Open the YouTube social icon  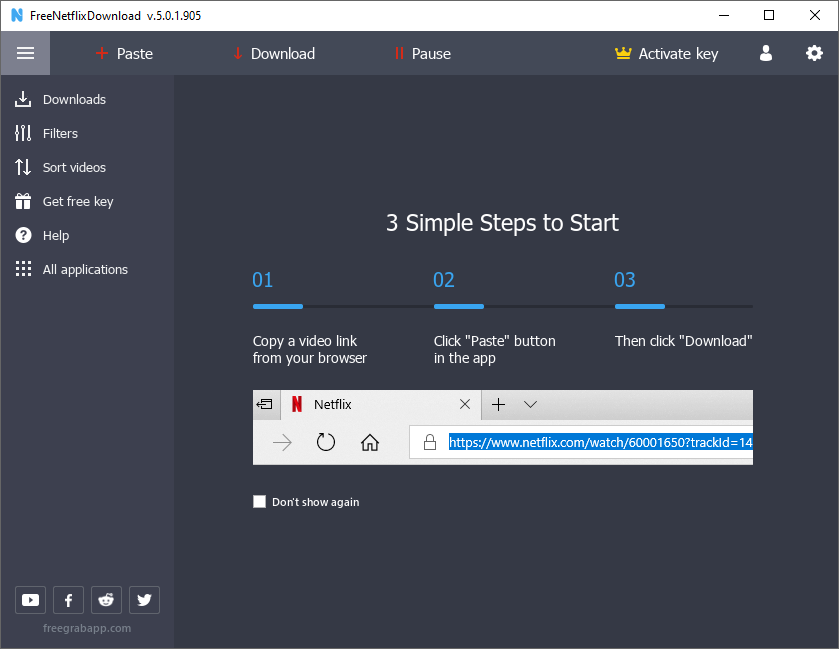[x=30, y=600]
